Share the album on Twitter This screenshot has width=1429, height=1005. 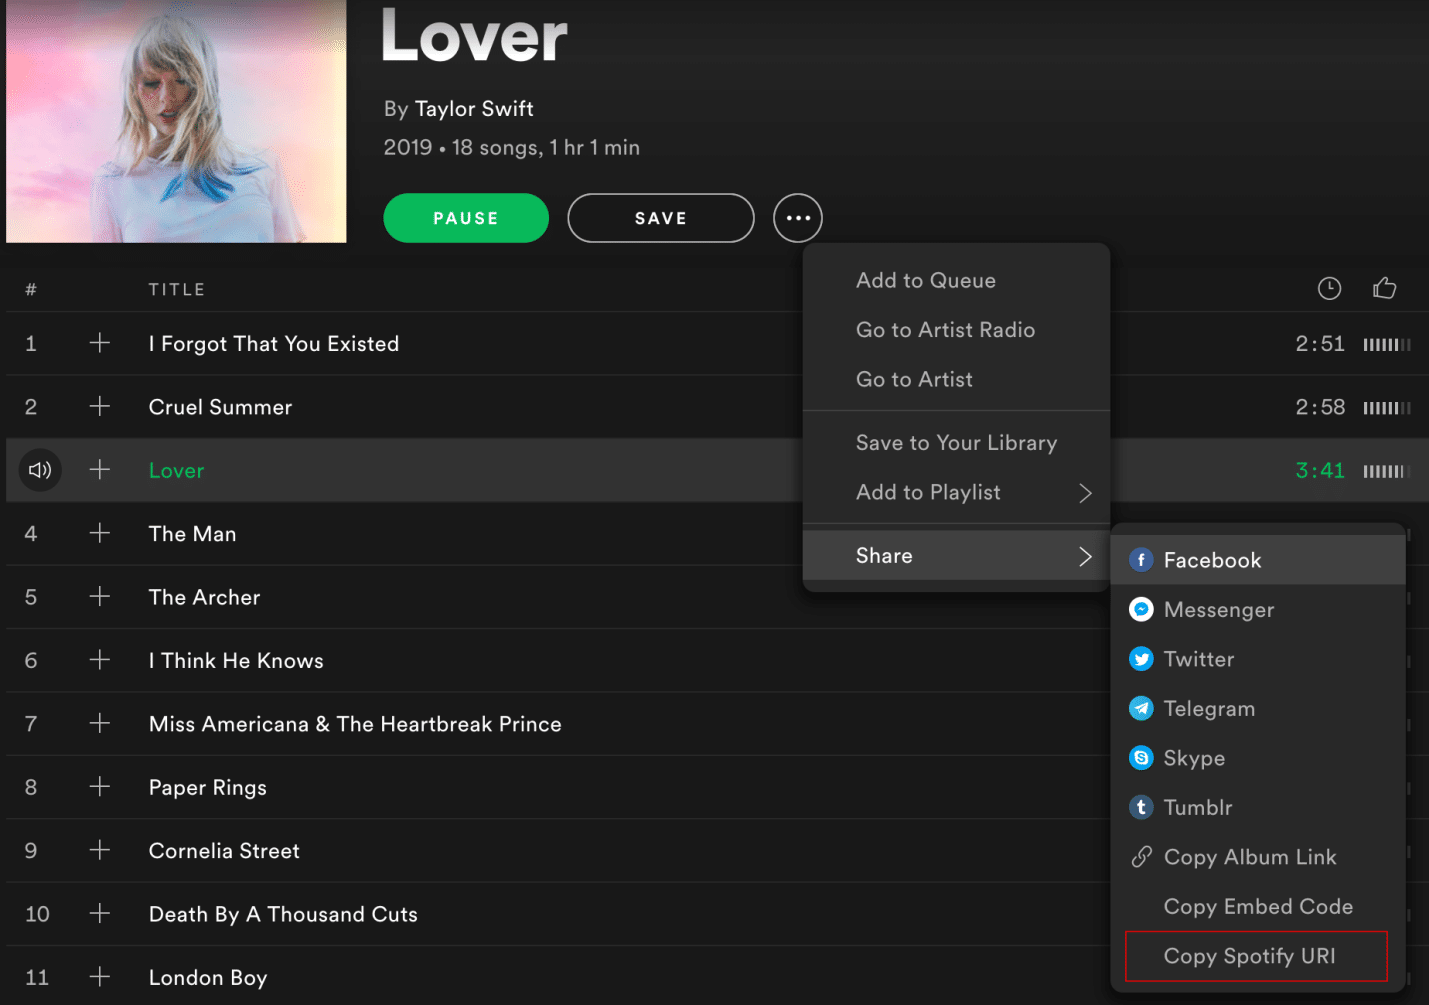click(1258, 659)
